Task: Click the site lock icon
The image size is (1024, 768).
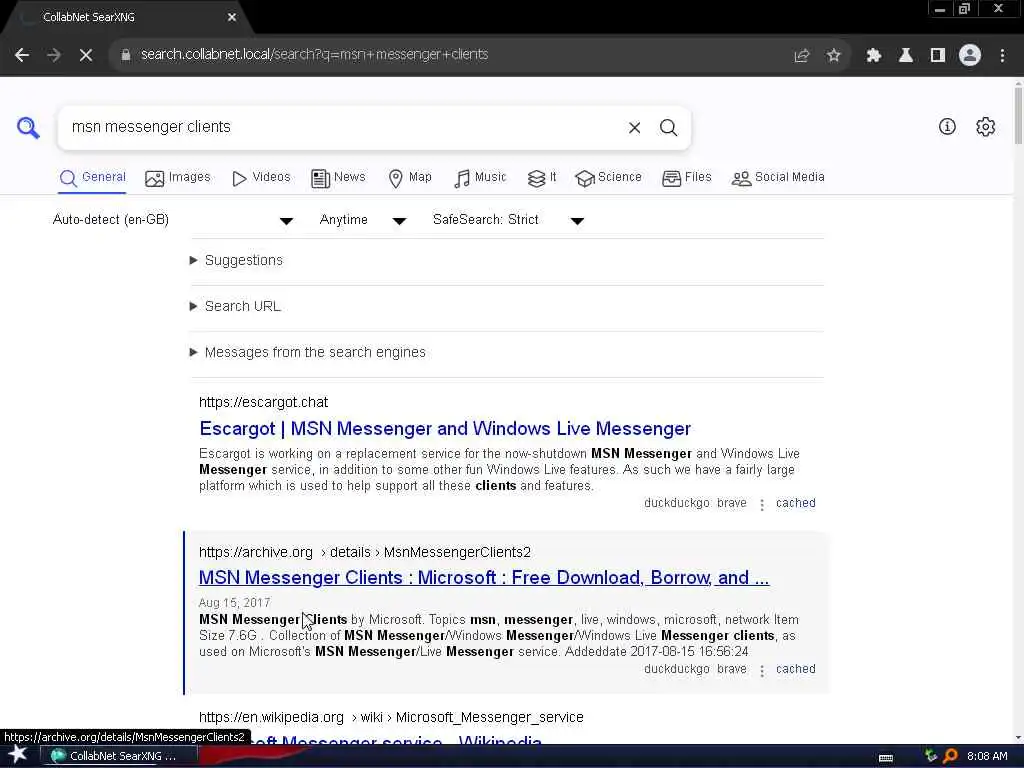Action: click(126, 55)
